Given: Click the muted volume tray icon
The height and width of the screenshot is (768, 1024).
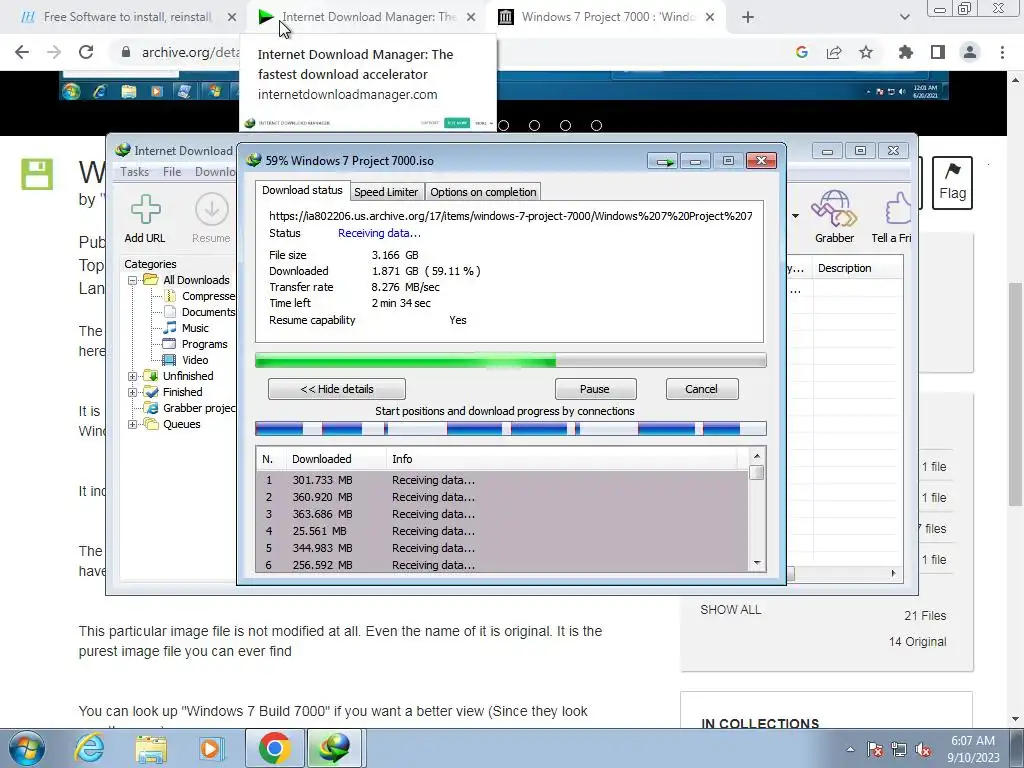Looking at the screenshot, I should pyautogui.click(x=923, y=750).
